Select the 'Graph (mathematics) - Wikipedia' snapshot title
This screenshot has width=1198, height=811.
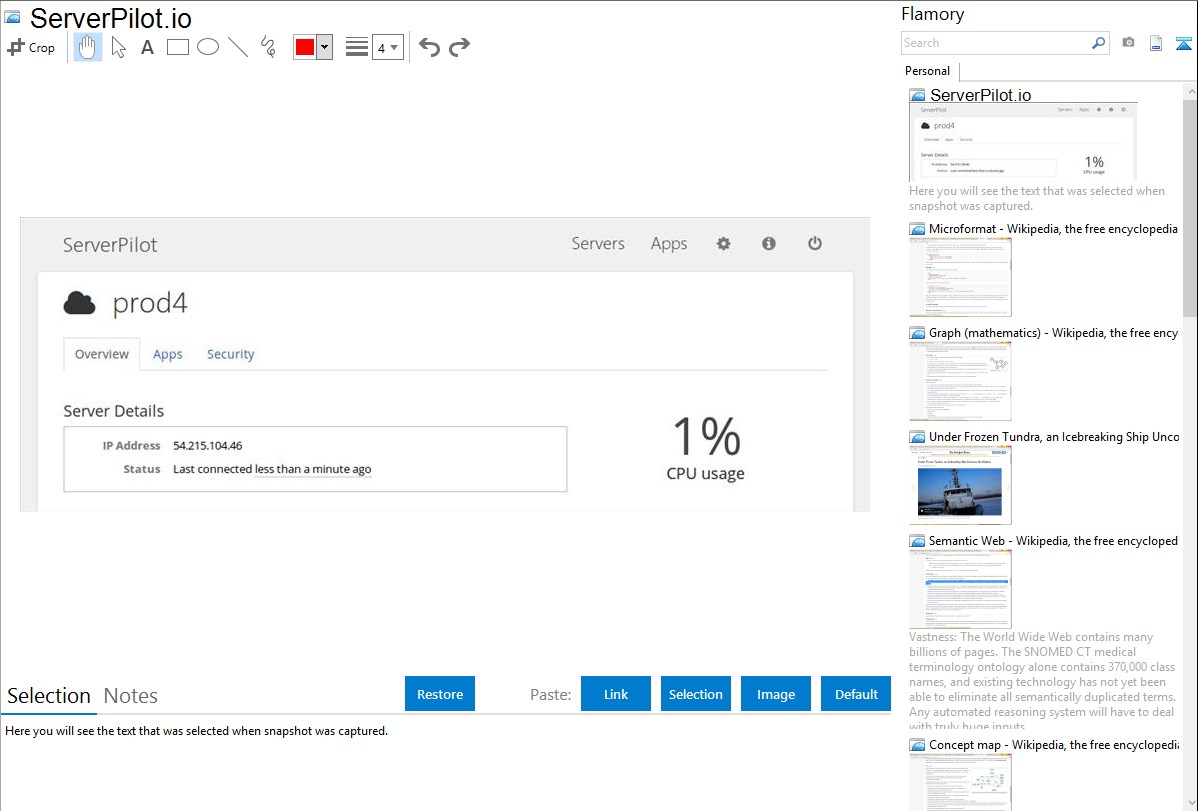pyautogui.click(x=1054, y=333)
